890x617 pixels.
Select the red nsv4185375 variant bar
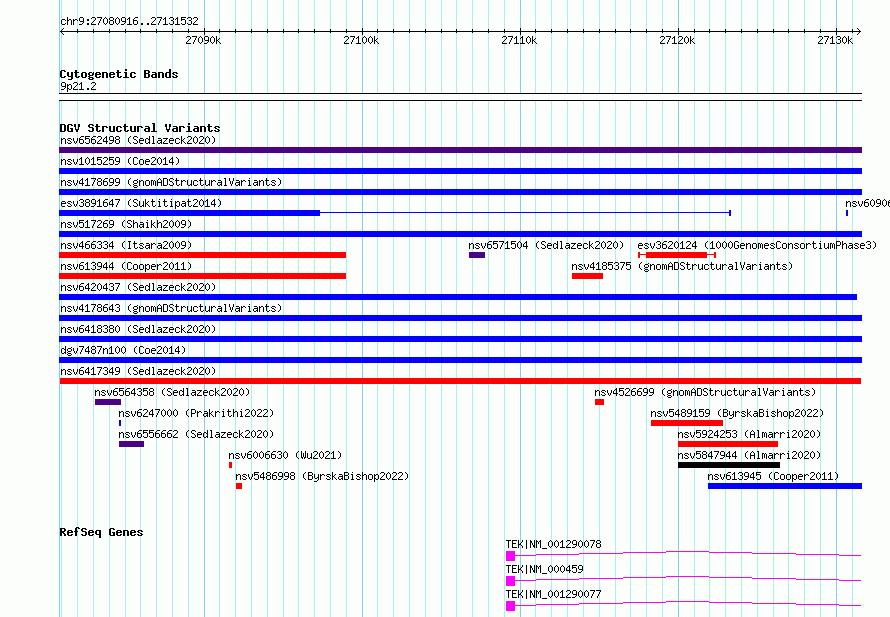[x=587, y=276]
